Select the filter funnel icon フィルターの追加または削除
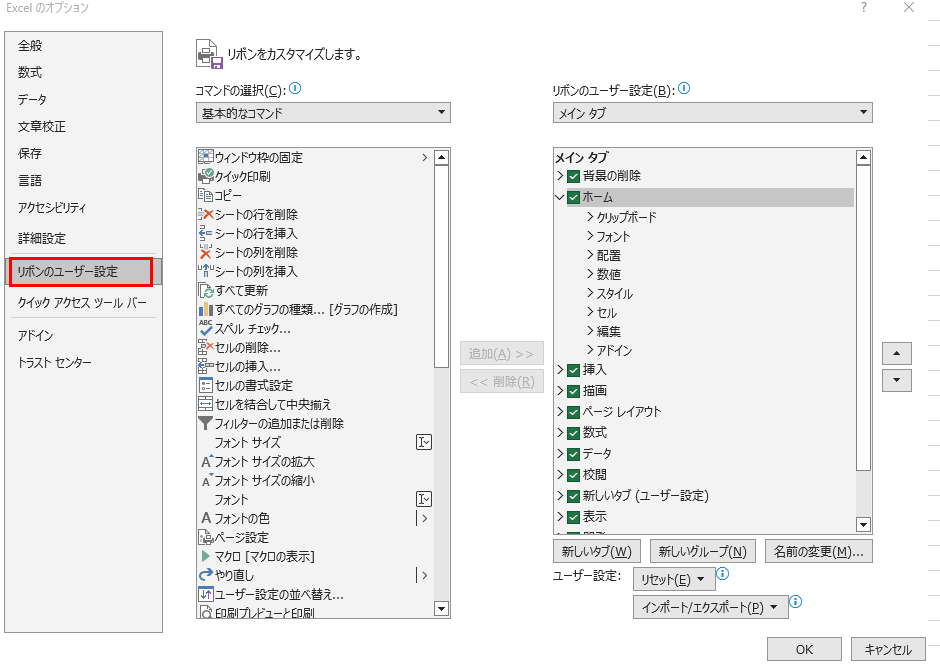940x664 pixels. point(206,423)
